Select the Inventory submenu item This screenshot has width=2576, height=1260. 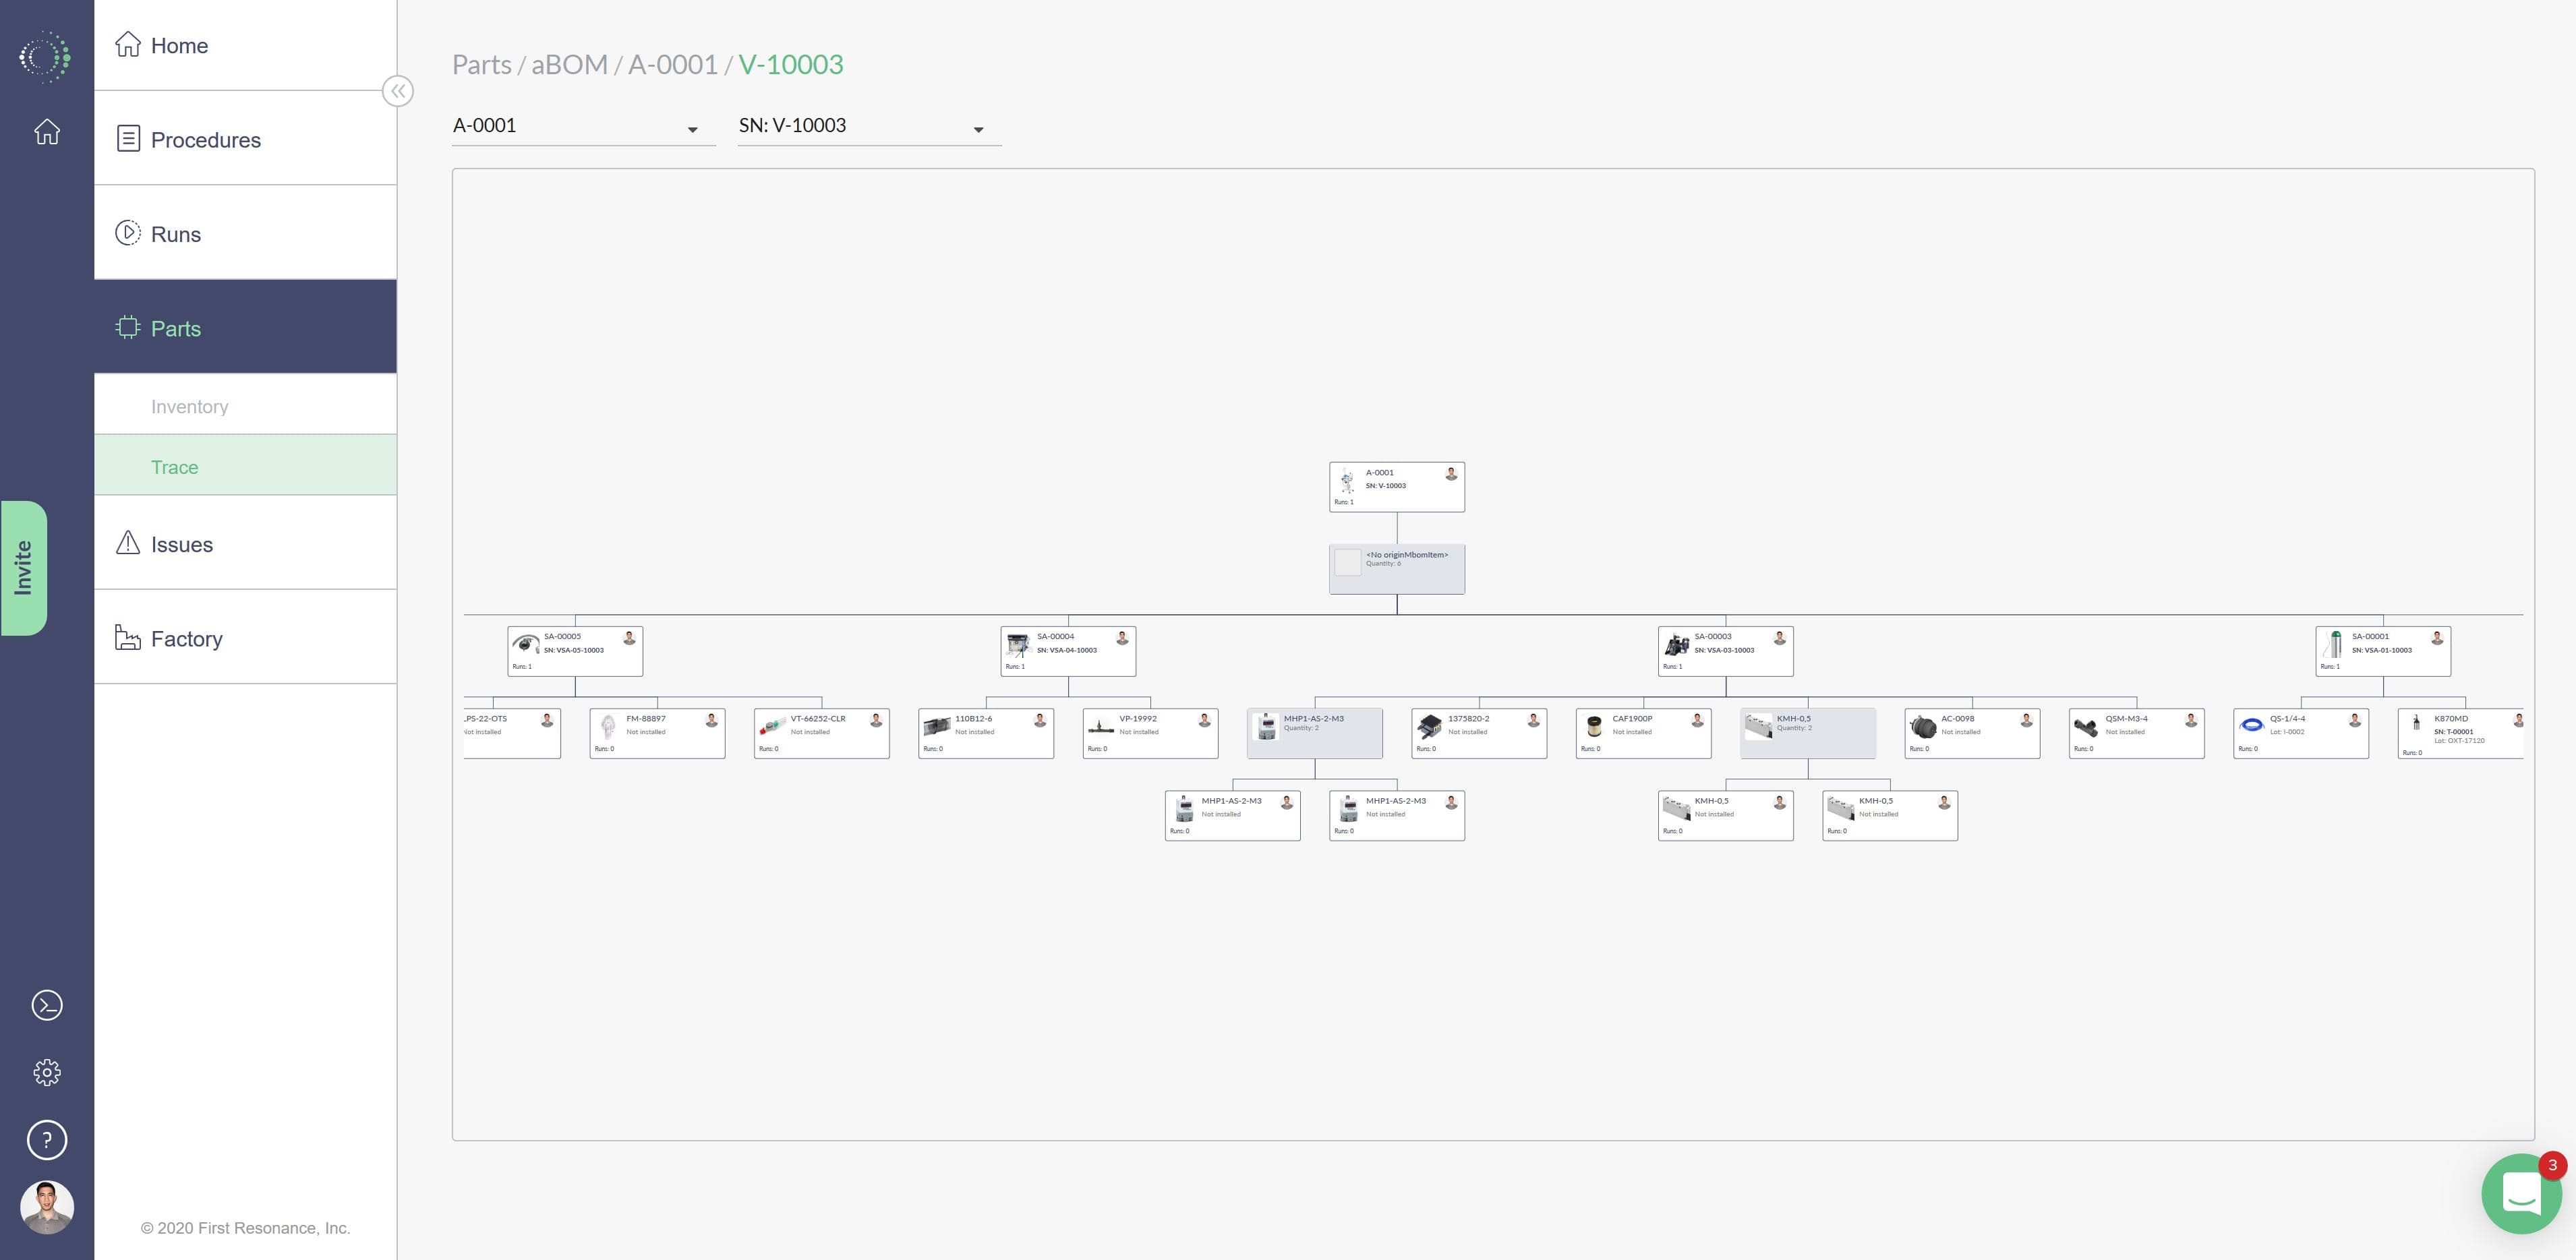[190, 407]
